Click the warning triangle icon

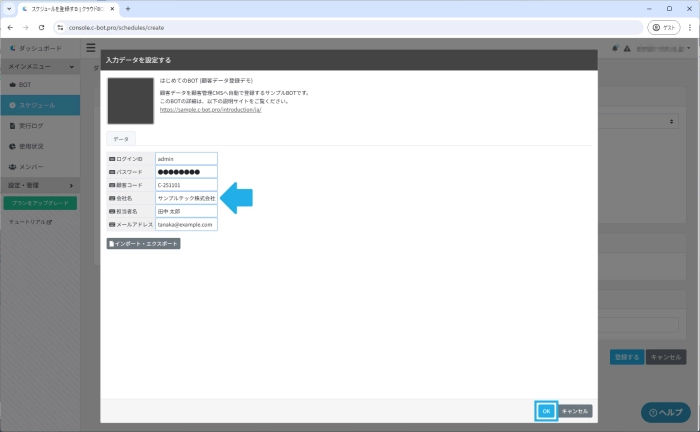coord(625,48)
